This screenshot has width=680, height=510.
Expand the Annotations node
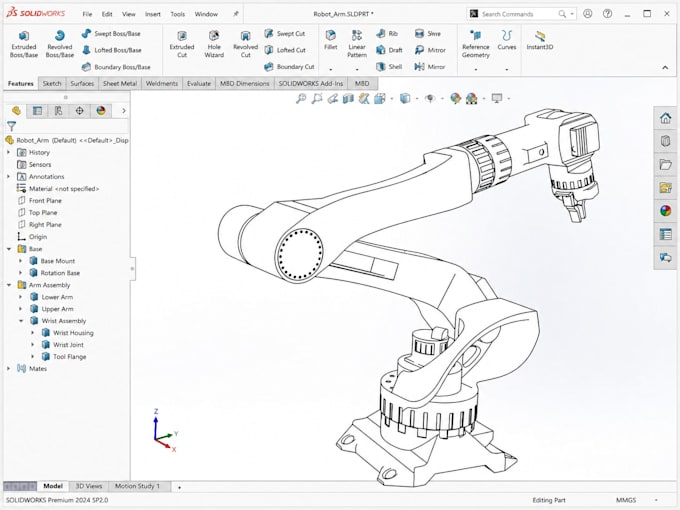[x=8, y=177]
